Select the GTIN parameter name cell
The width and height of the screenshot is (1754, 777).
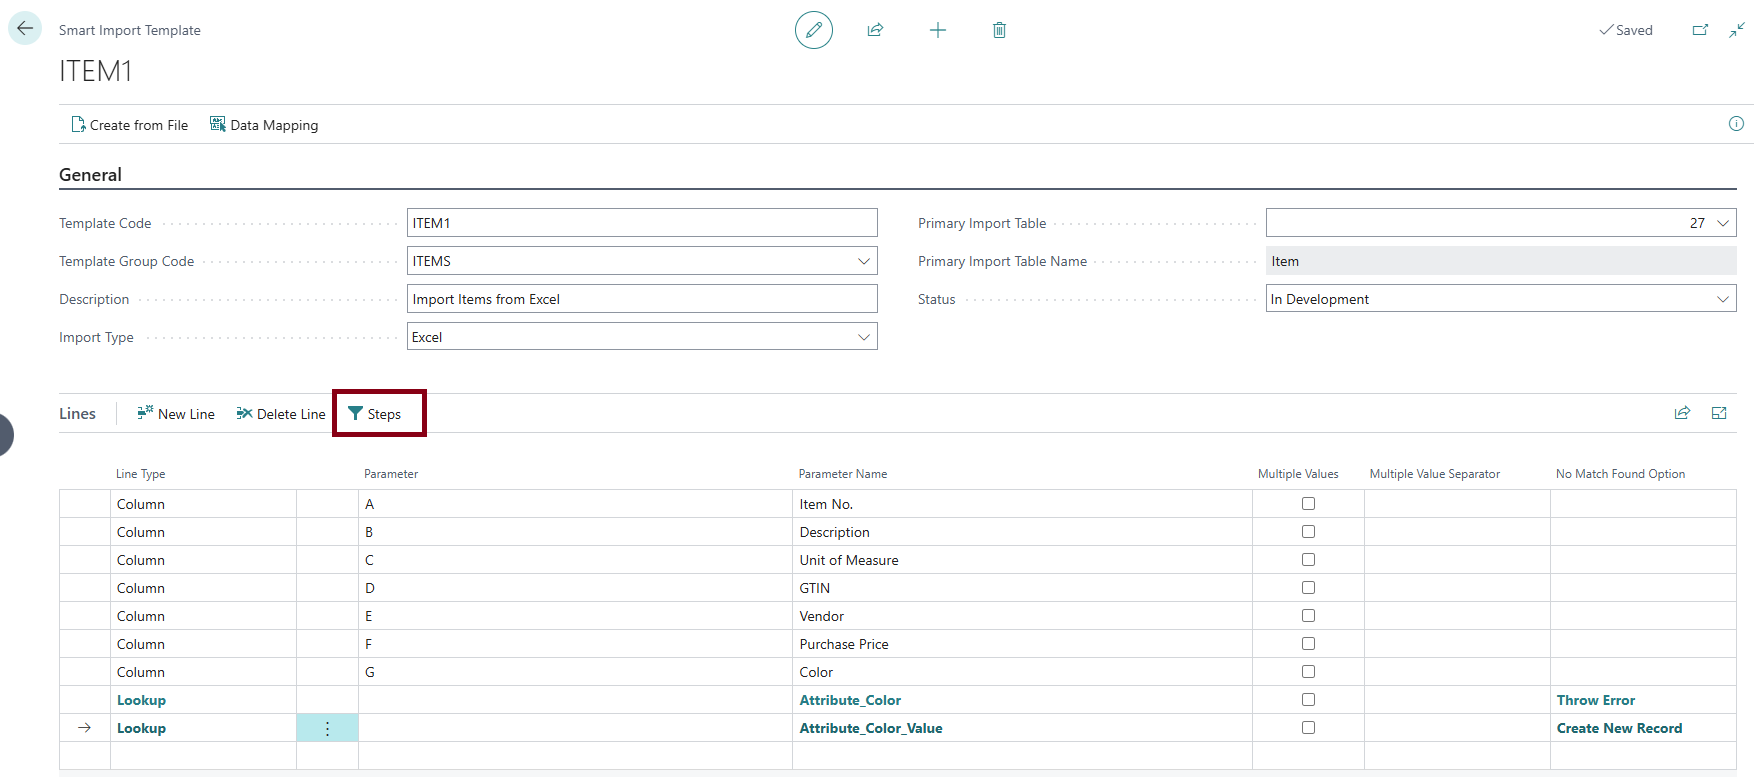[1022, 588]
